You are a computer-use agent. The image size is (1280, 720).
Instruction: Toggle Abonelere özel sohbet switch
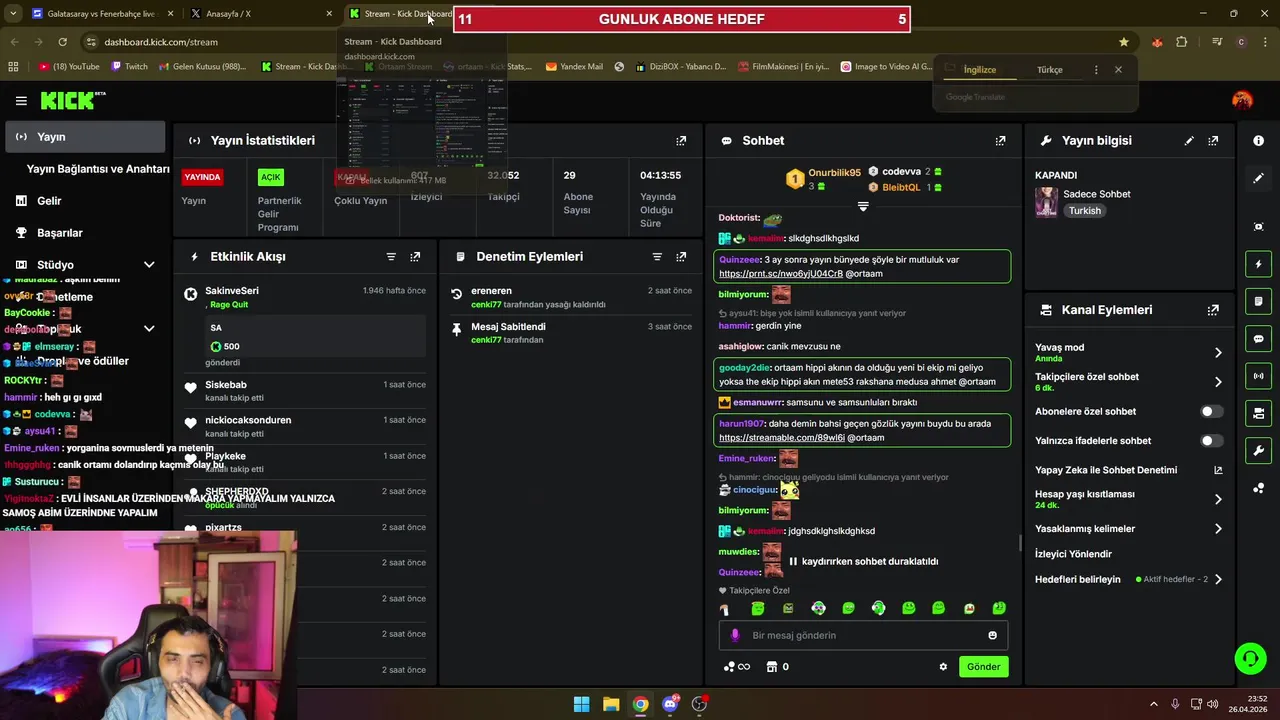click(x=1211, y=411)
